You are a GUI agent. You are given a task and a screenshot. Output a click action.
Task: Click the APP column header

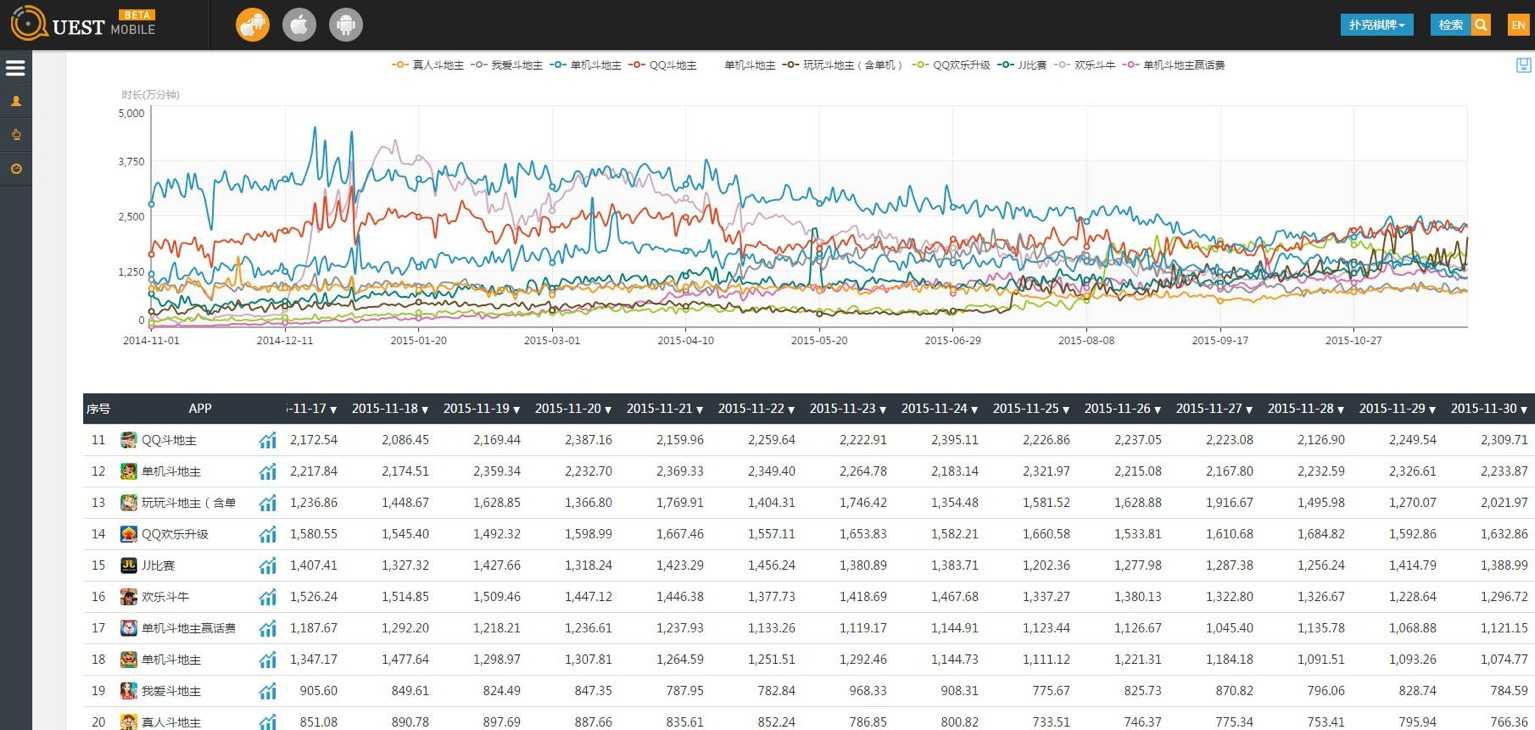click(x=199, y=409)
